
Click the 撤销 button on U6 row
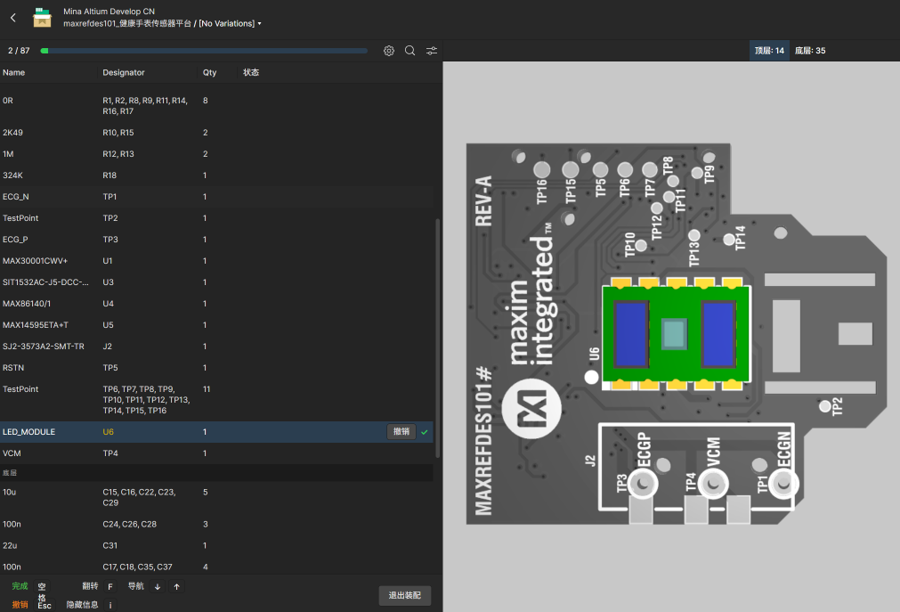tap(401, 432)
